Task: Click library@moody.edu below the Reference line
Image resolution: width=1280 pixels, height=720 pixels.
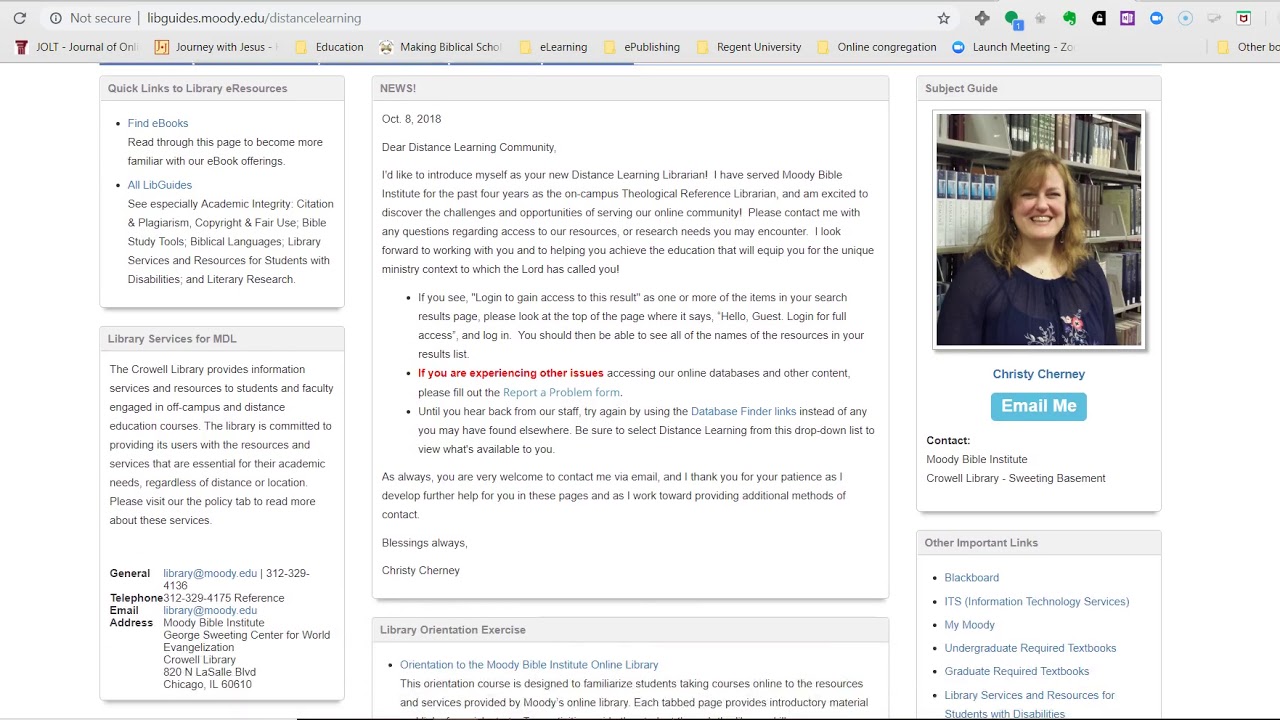Action: (x=210, y=610)
